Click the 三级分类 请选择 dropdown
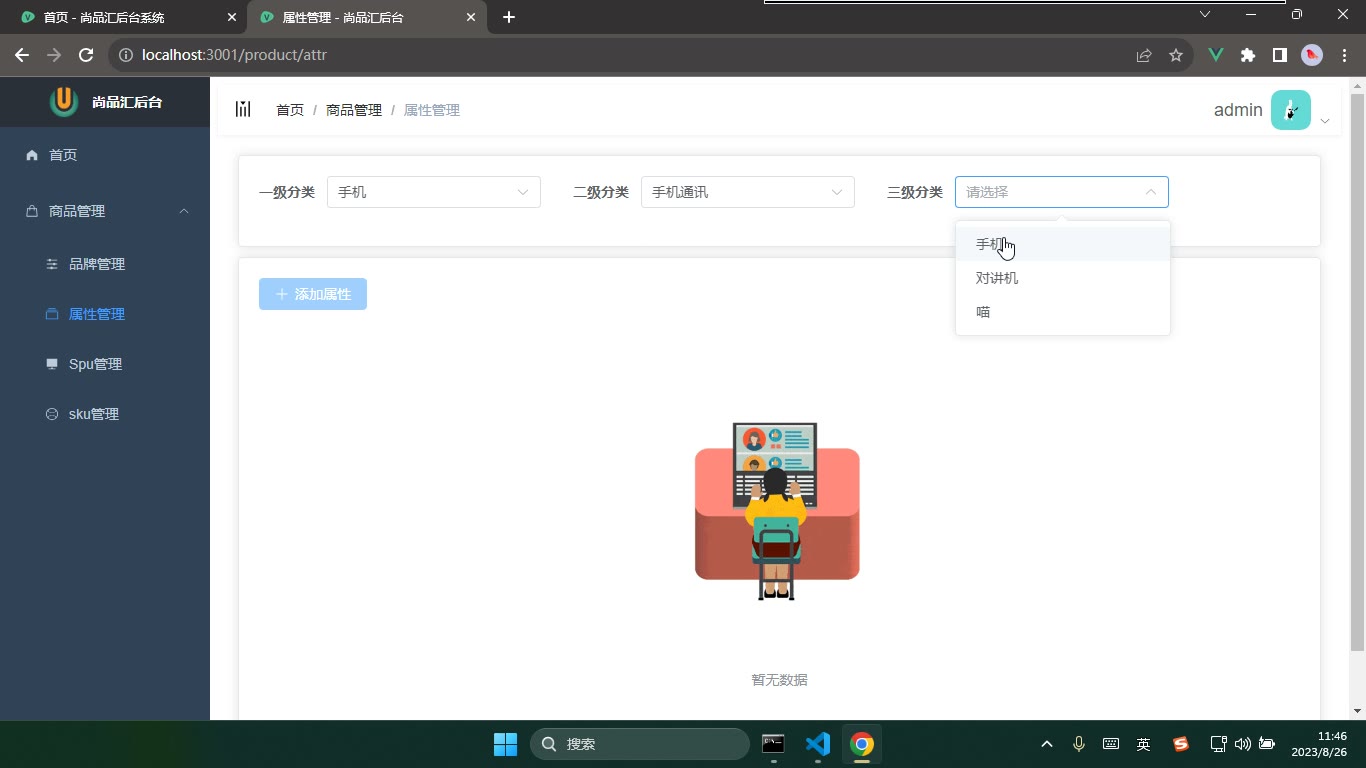This screenshot has width=1366, height=768. 1062,192
